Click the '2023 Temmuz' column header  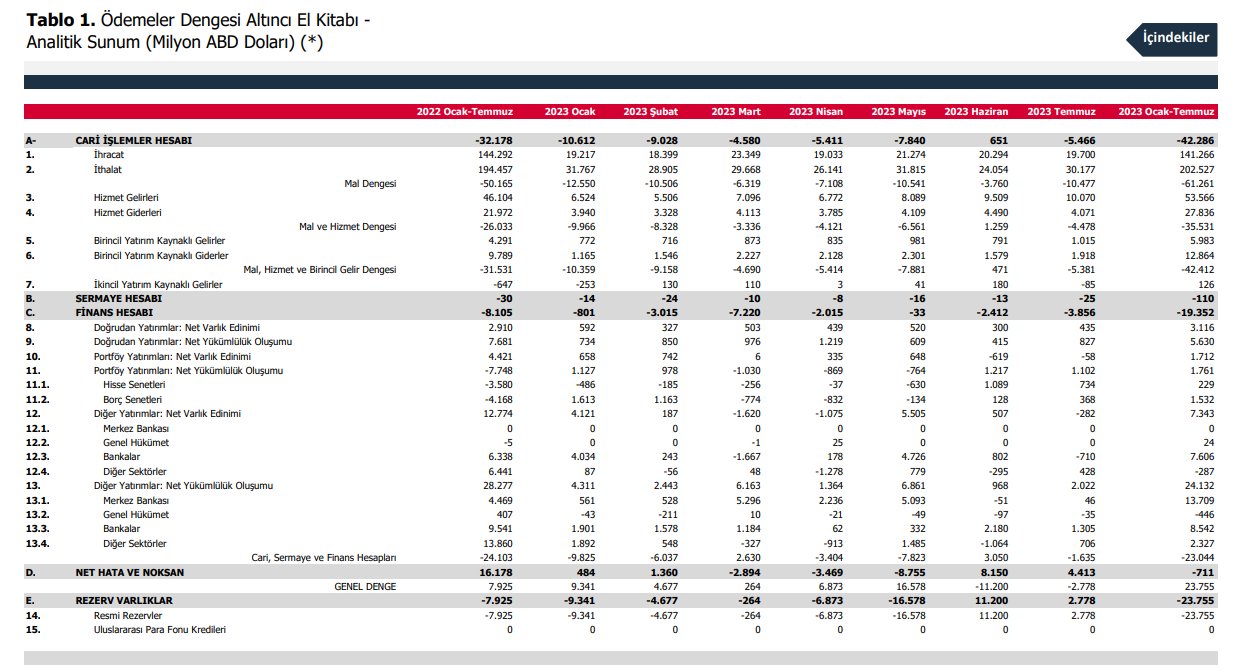pyautogui.click(x=1061, y=112)
